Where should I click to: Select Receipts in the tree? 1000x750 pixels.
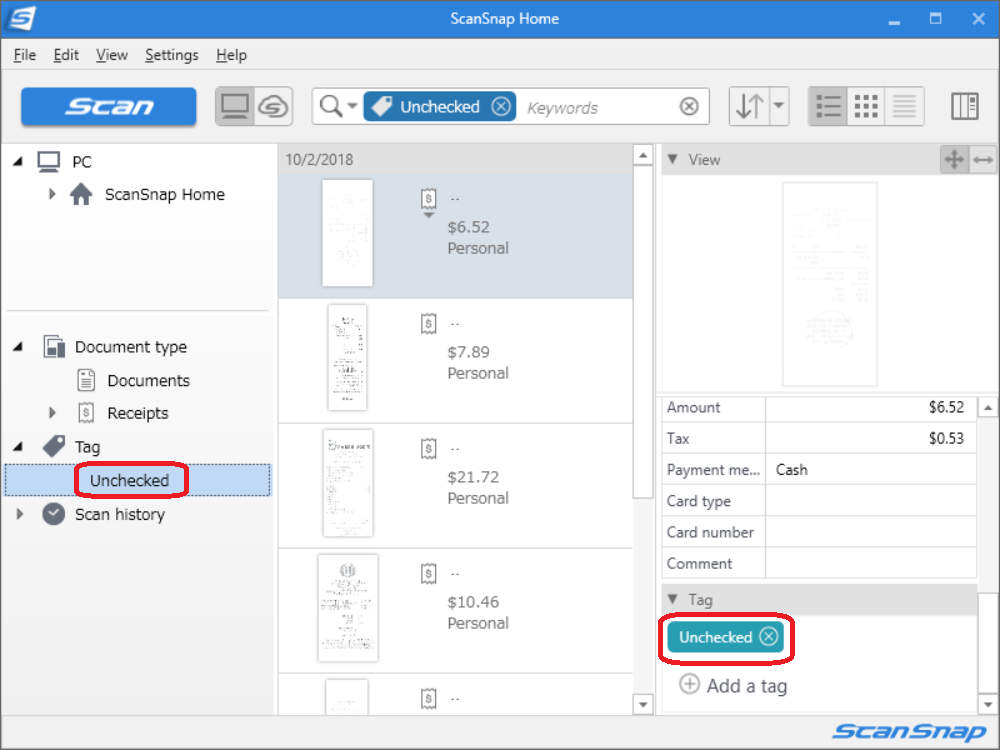[x=138, y=413]
